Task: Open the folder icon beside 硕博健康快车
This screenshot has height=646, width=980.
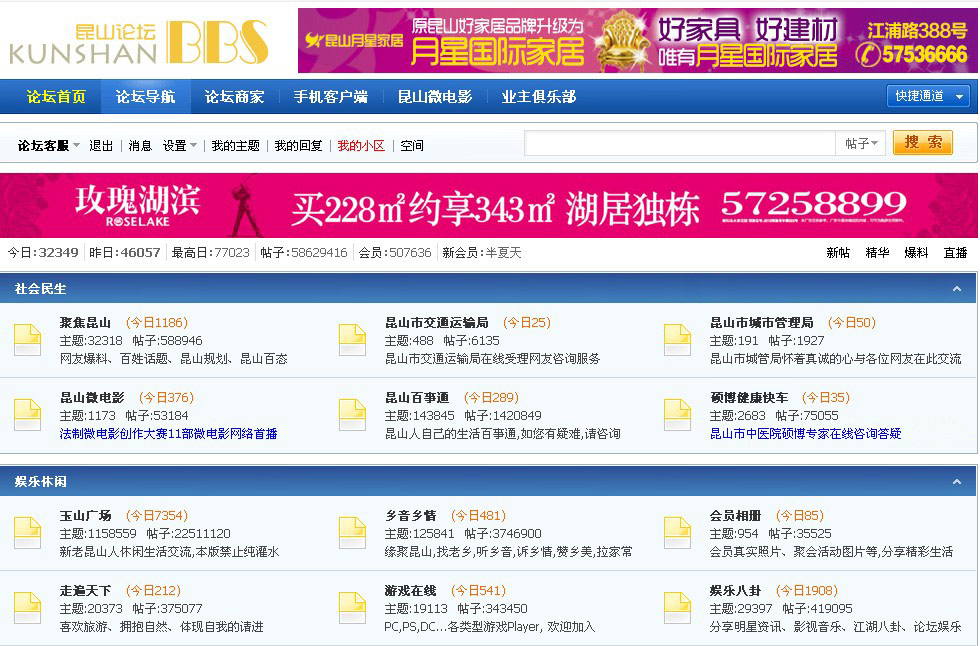Action: click(678, 415)
